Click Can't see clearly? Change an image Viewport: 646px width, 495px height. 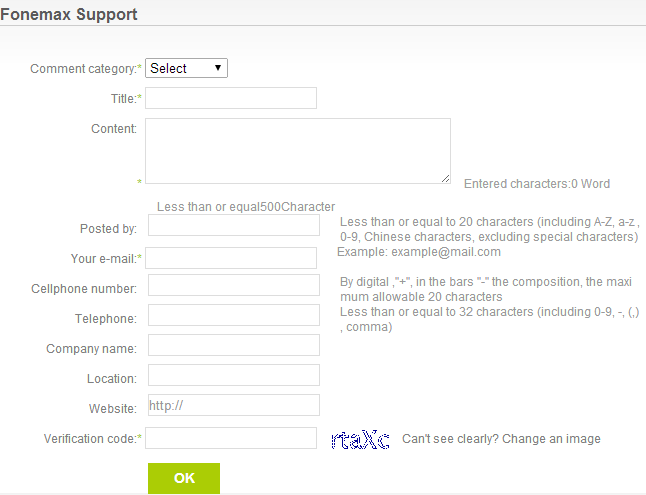click(501, 439)
